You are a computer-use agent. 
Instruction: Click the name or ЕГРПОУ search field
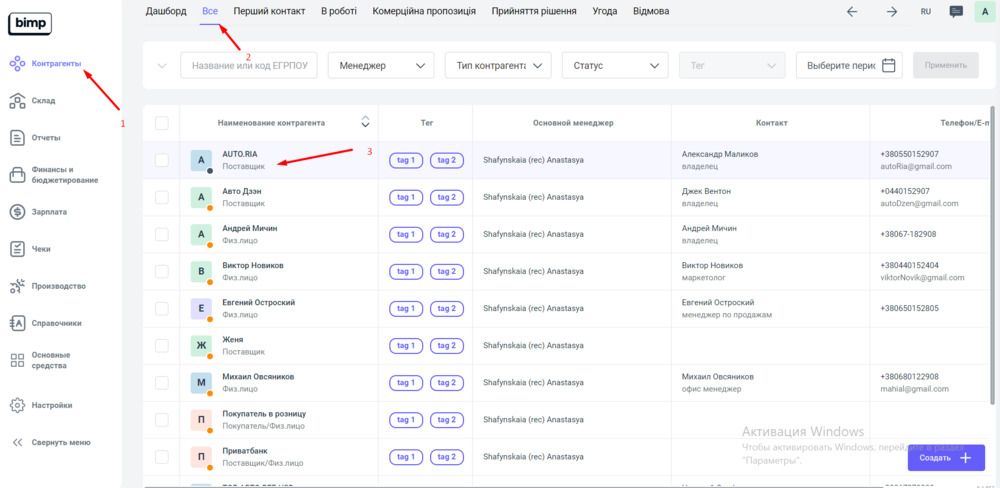tap(249, 66)
